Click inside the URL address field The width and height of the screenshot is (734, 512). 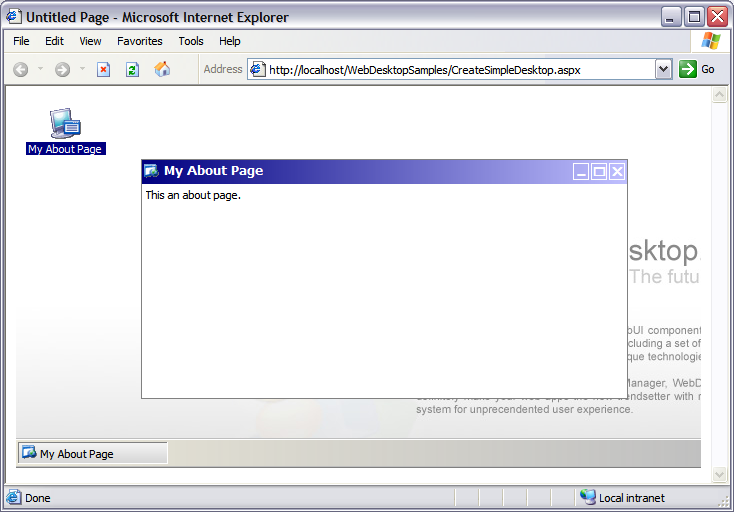tap(450, 70)
